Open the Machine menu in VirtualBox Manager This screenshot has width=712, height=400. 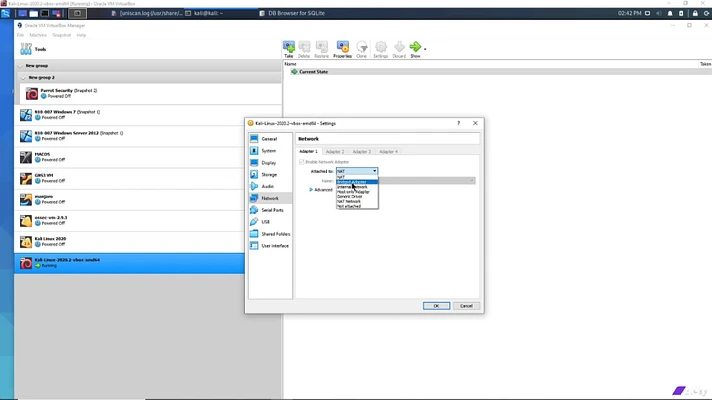click(38, 35)
